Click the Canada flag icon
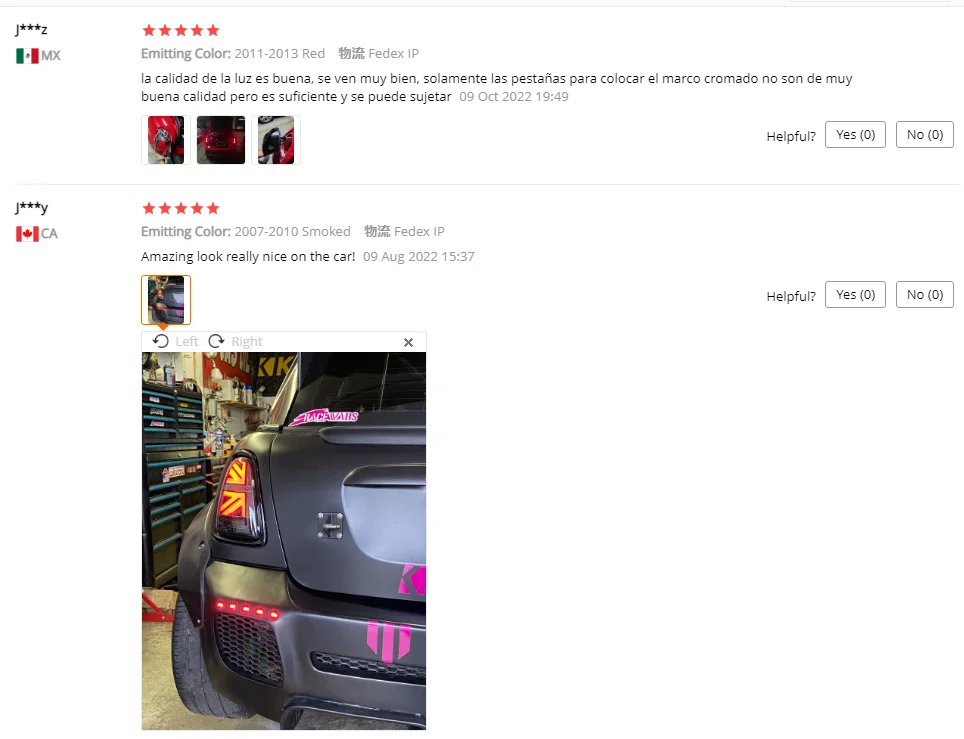Screen dimensions: 964x739 tap(27, 234)
